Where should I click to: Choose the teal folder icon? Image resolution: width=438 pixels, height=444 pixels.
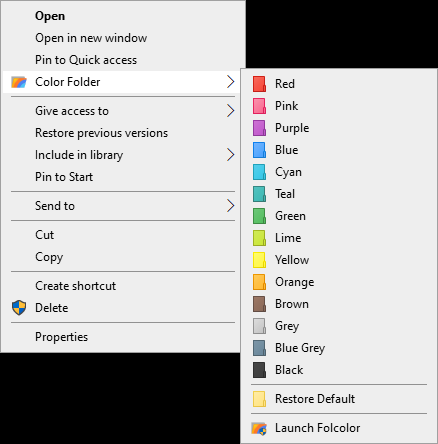[259, 194]
